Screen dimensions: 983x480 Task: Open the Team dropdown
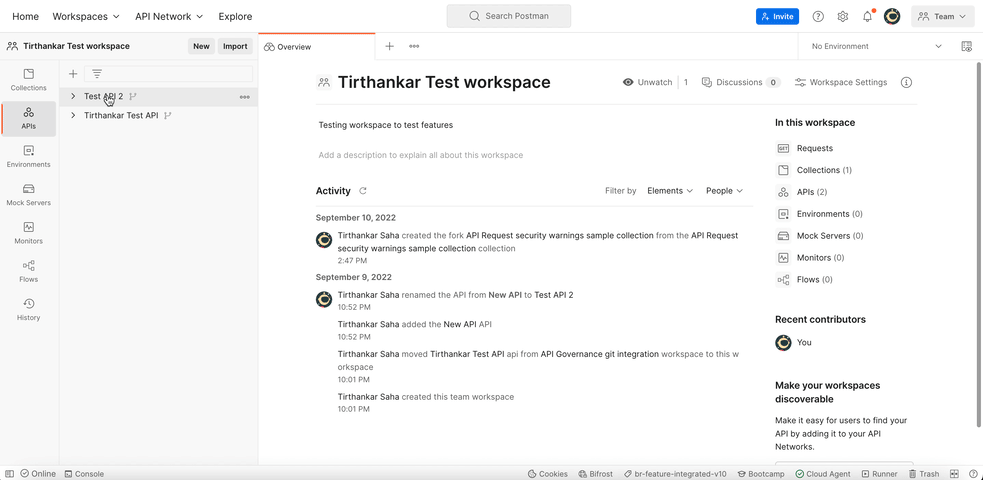(x=942, y=17)
